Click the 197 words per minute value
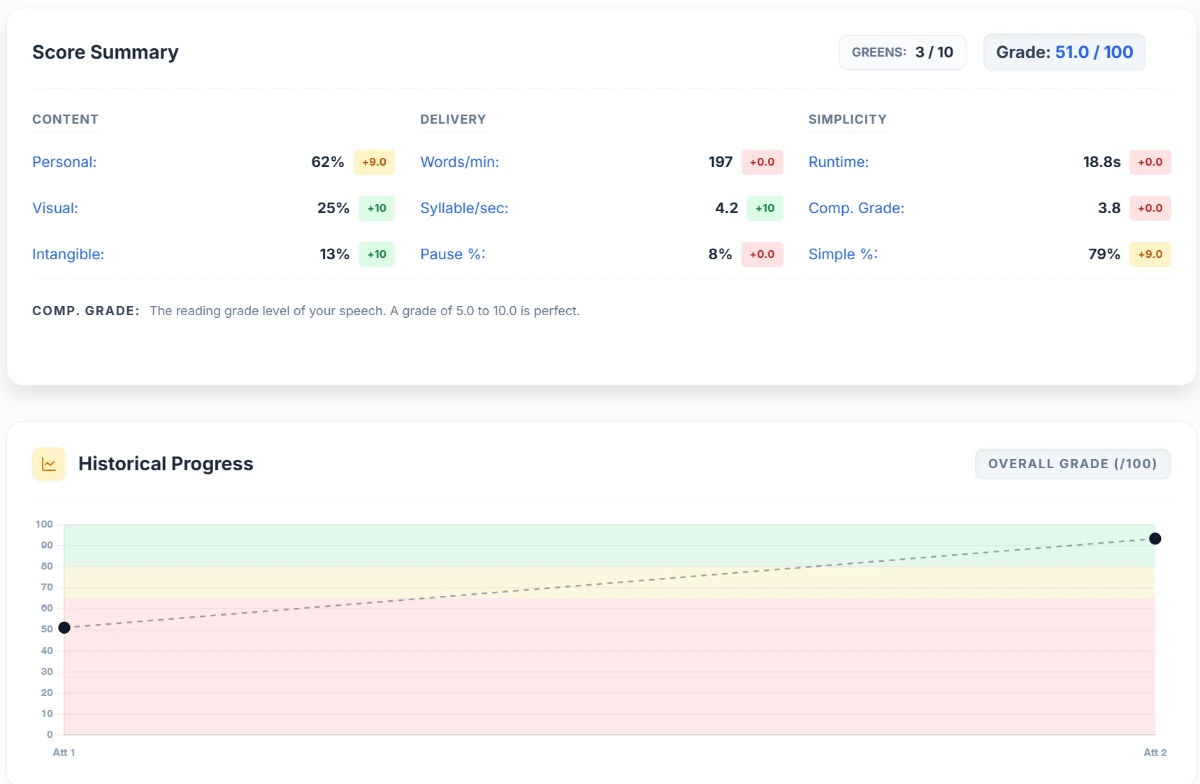The image size is (1200, 784). 721,162
